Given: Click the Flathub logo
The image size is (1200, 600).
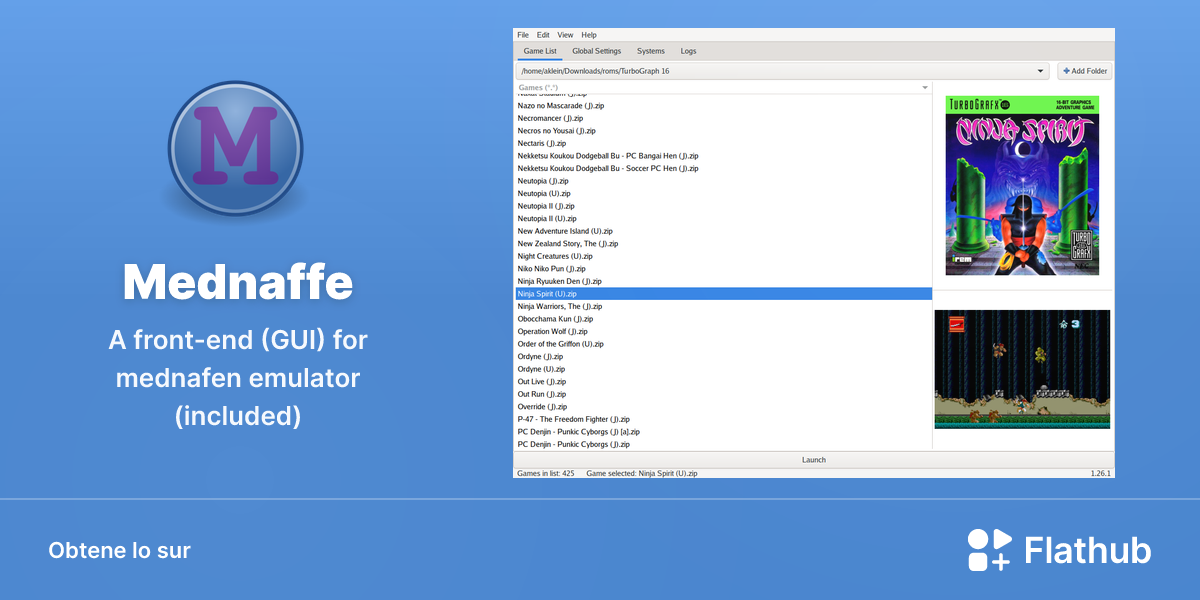Looking at the screenshot, I should [x=1059, y=551].
